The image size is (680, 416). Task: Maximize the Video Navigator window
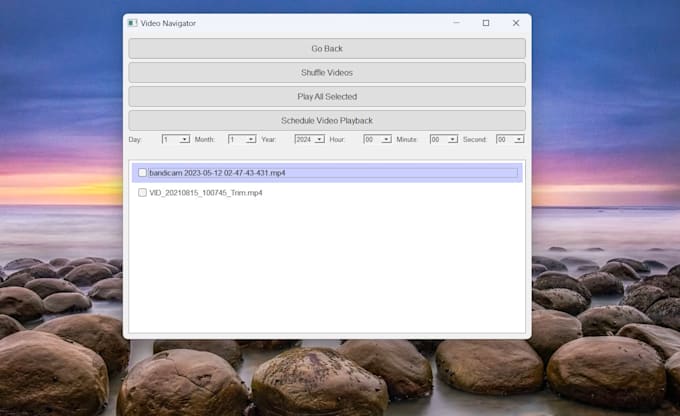(486, 23)
